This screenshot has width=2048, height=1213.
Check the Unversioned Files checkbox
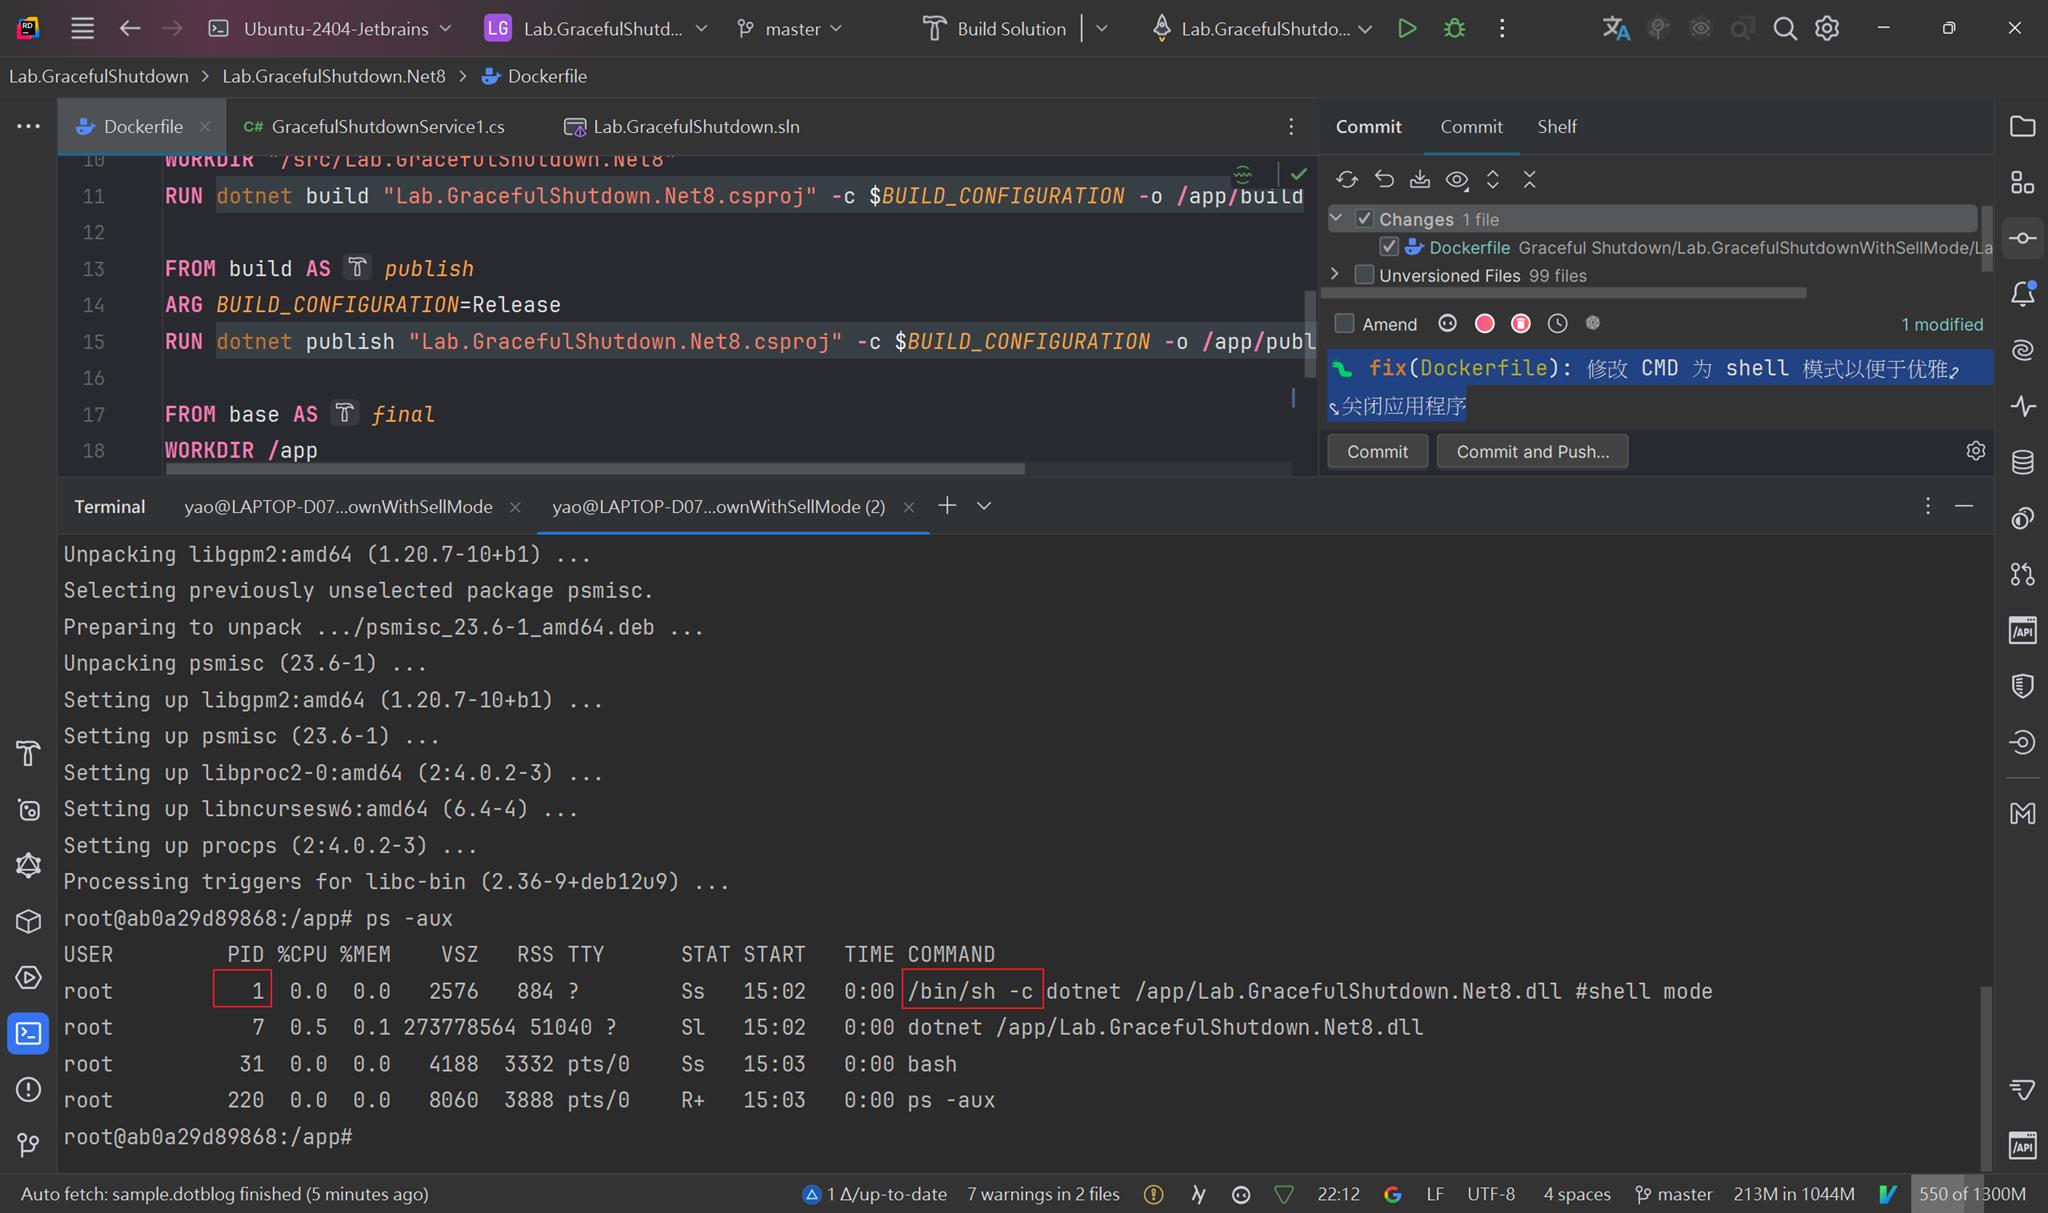(1363, 274)
